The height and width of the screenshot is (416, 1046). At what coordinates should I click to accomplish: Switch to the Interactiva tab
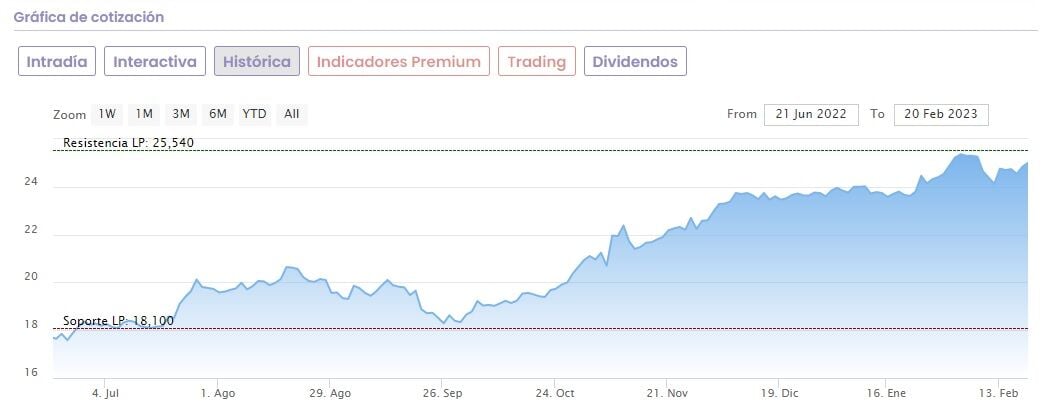coord(155,62)
